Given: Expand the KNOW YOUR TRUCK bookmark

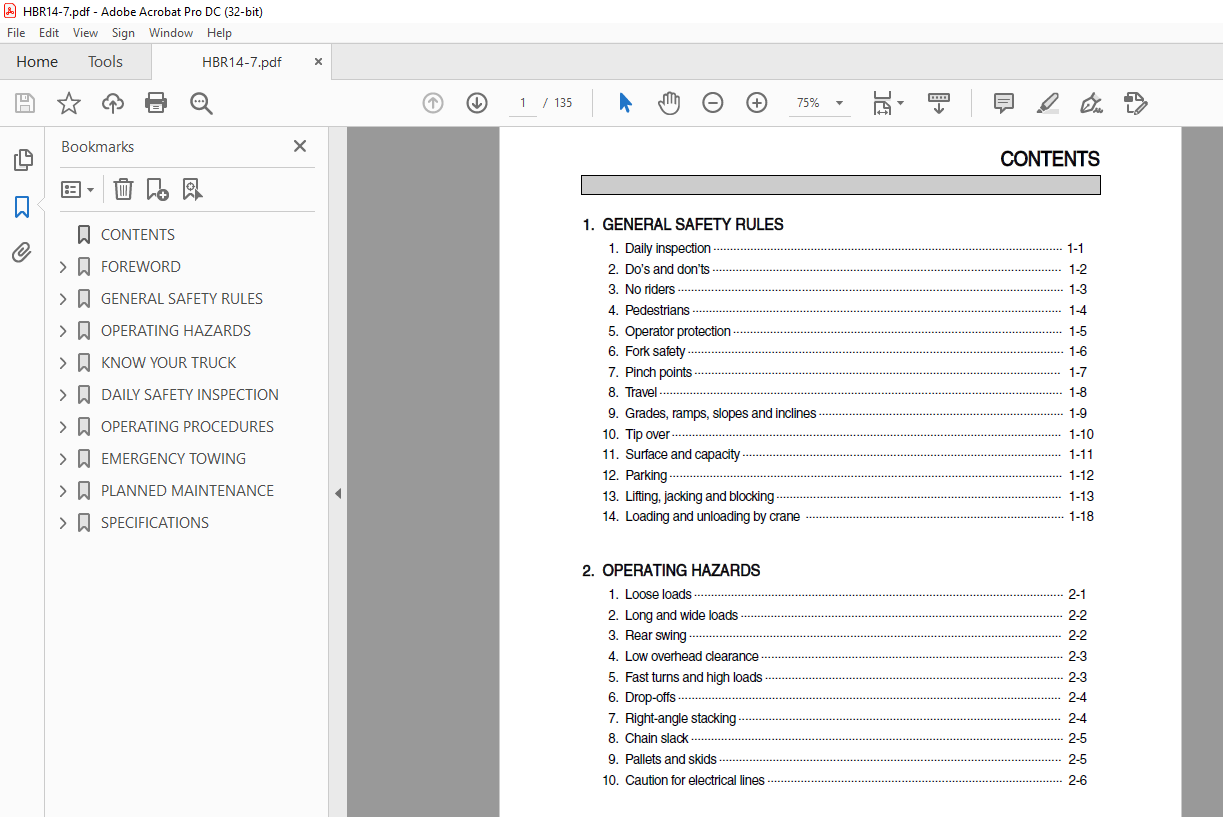Looking at the screenshot, I should [63, 363].
